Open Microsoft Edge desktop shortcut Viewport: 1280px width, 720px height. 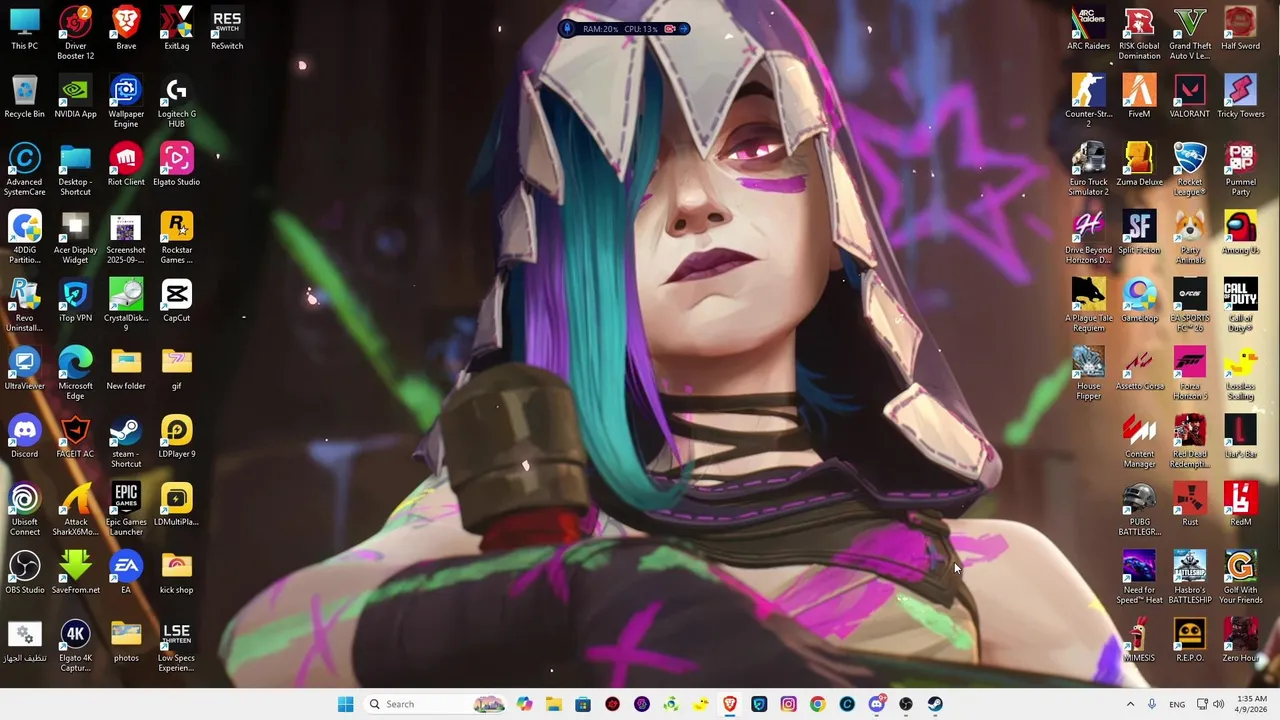pos(76,374)
